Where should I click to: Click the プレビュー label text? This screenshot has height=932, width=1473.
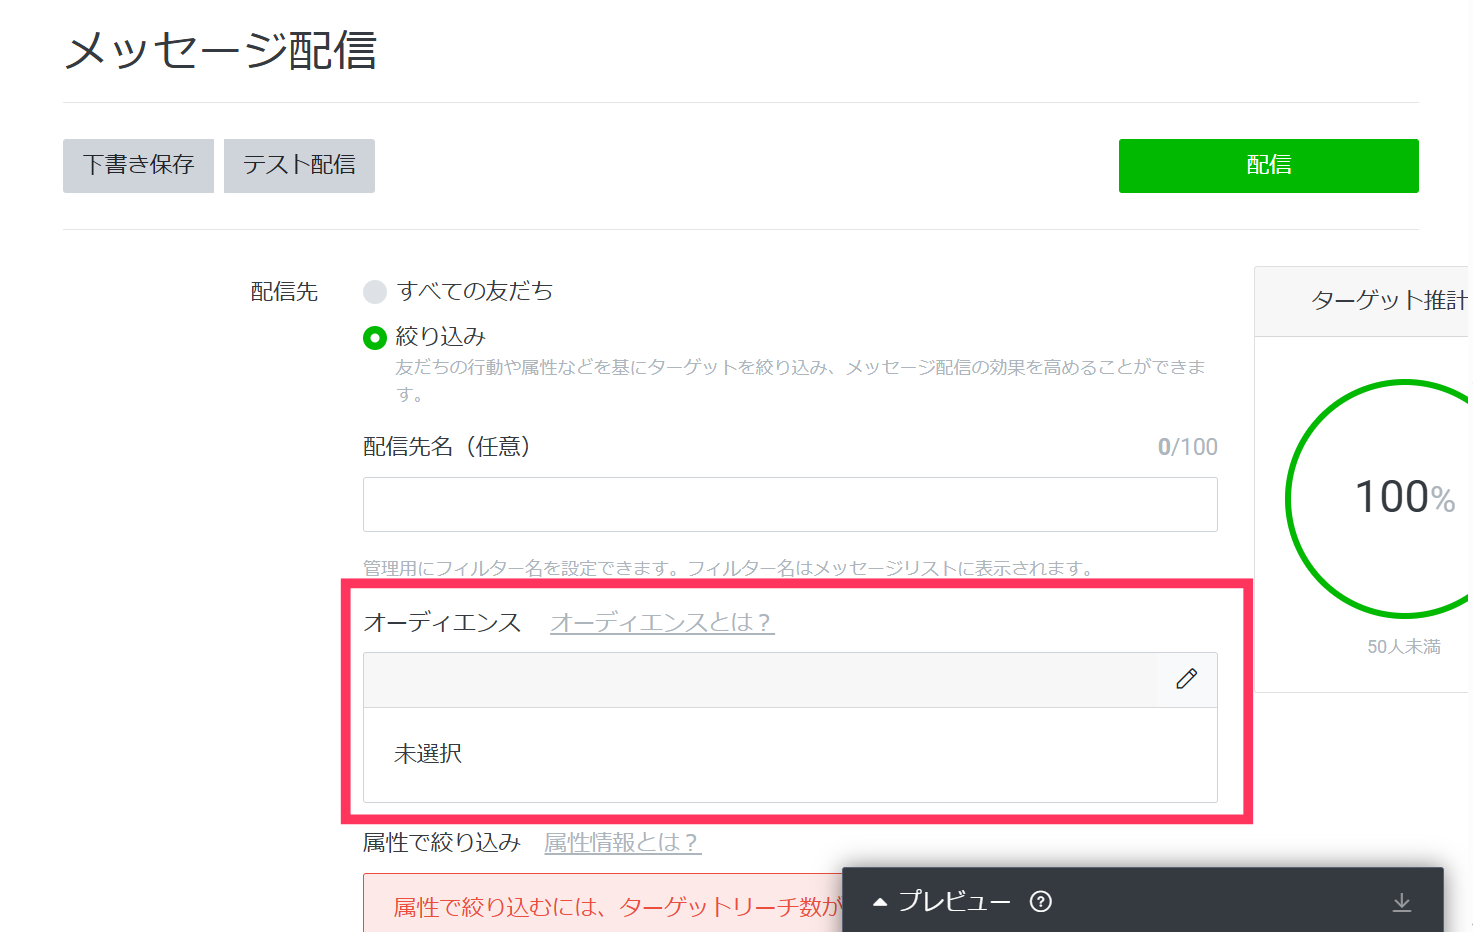(x=954, y=901)
